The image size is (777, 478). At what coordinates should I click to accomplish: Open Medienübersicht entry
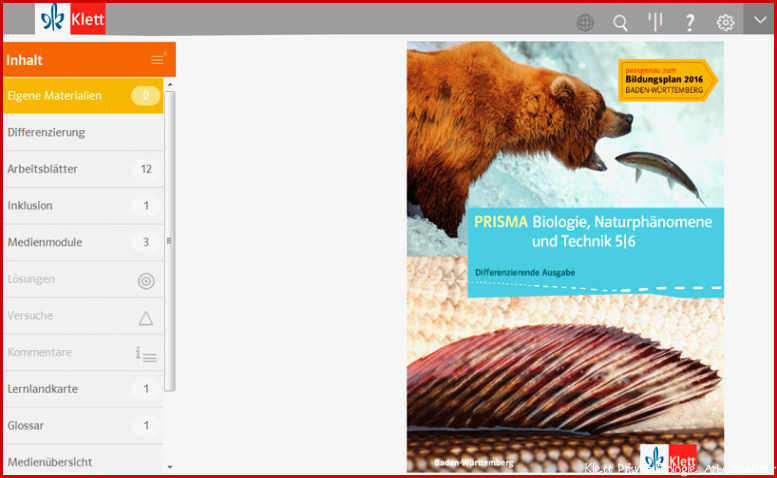coord(83,461)
